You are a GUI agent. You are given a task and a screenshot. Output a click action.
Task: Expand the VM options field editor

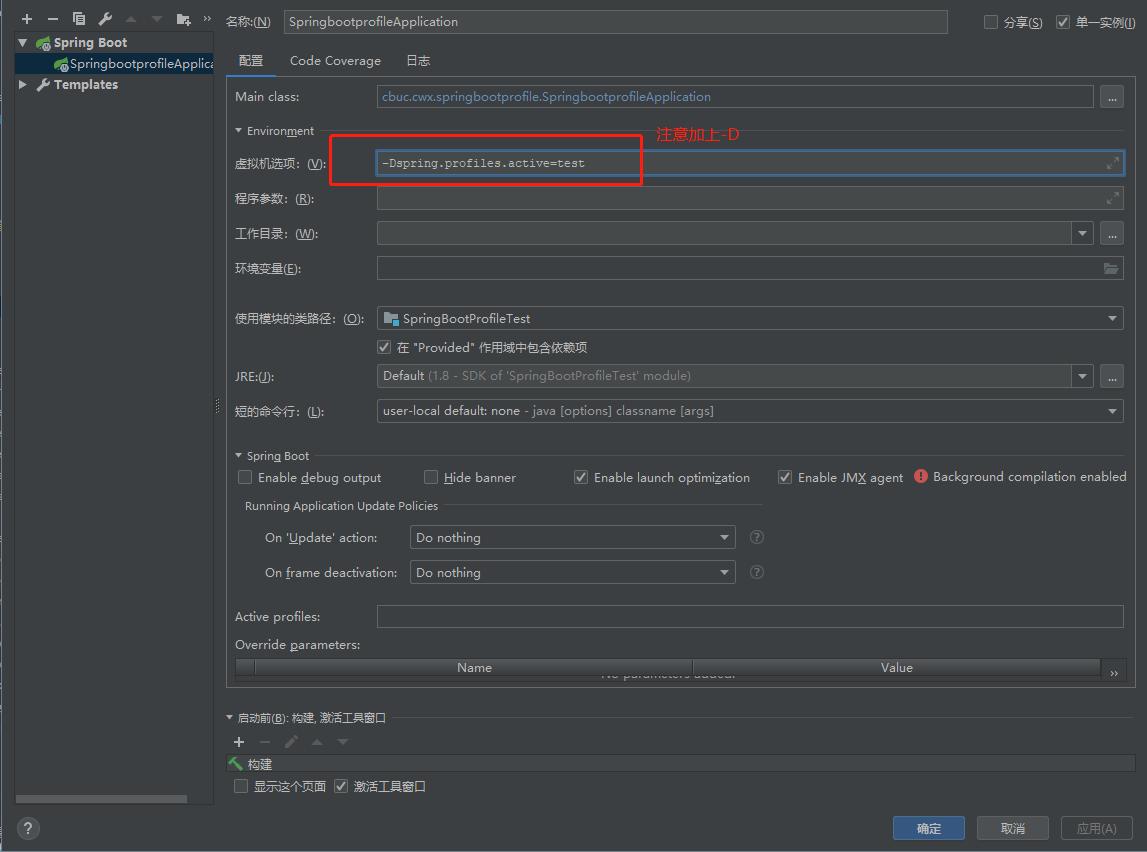[1113, 163]
